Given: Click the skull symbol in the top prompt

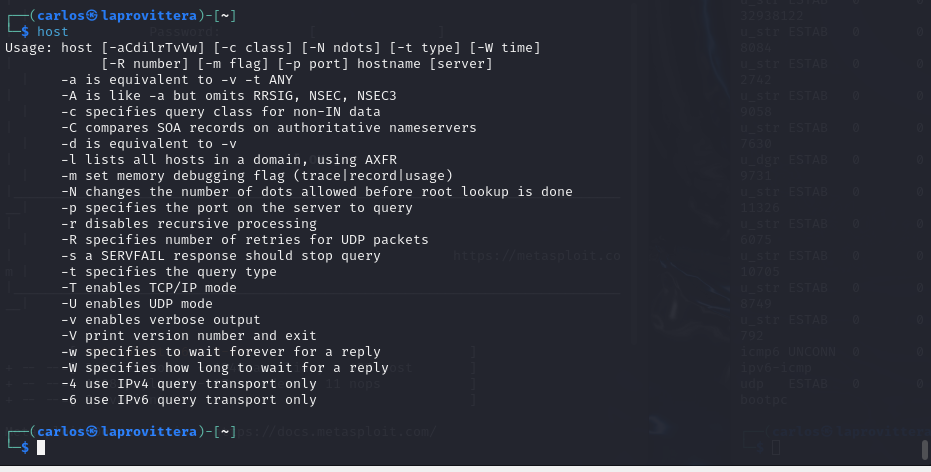Looking at the screenshot, I should pos(92,15).
